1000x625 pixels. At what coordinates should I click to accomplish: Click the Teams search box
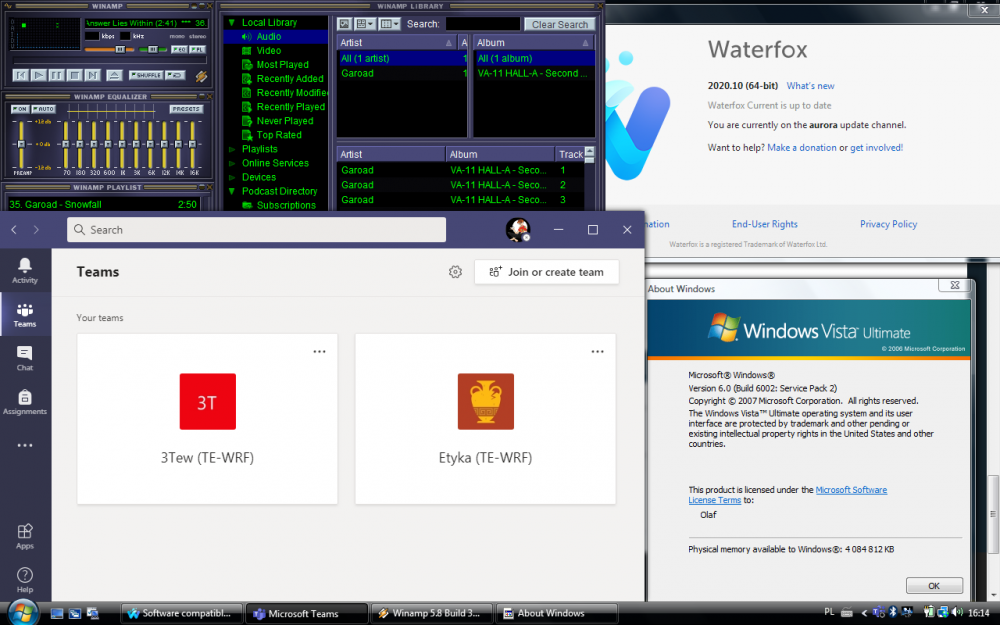[257, 230]
